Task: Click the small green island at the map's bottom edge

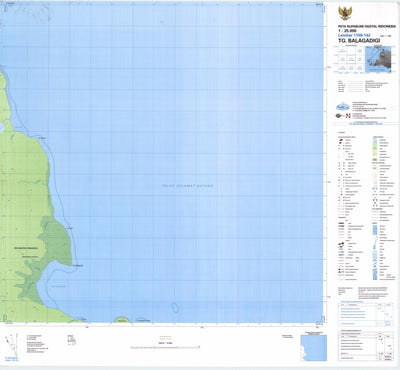Action: [122, 320]
